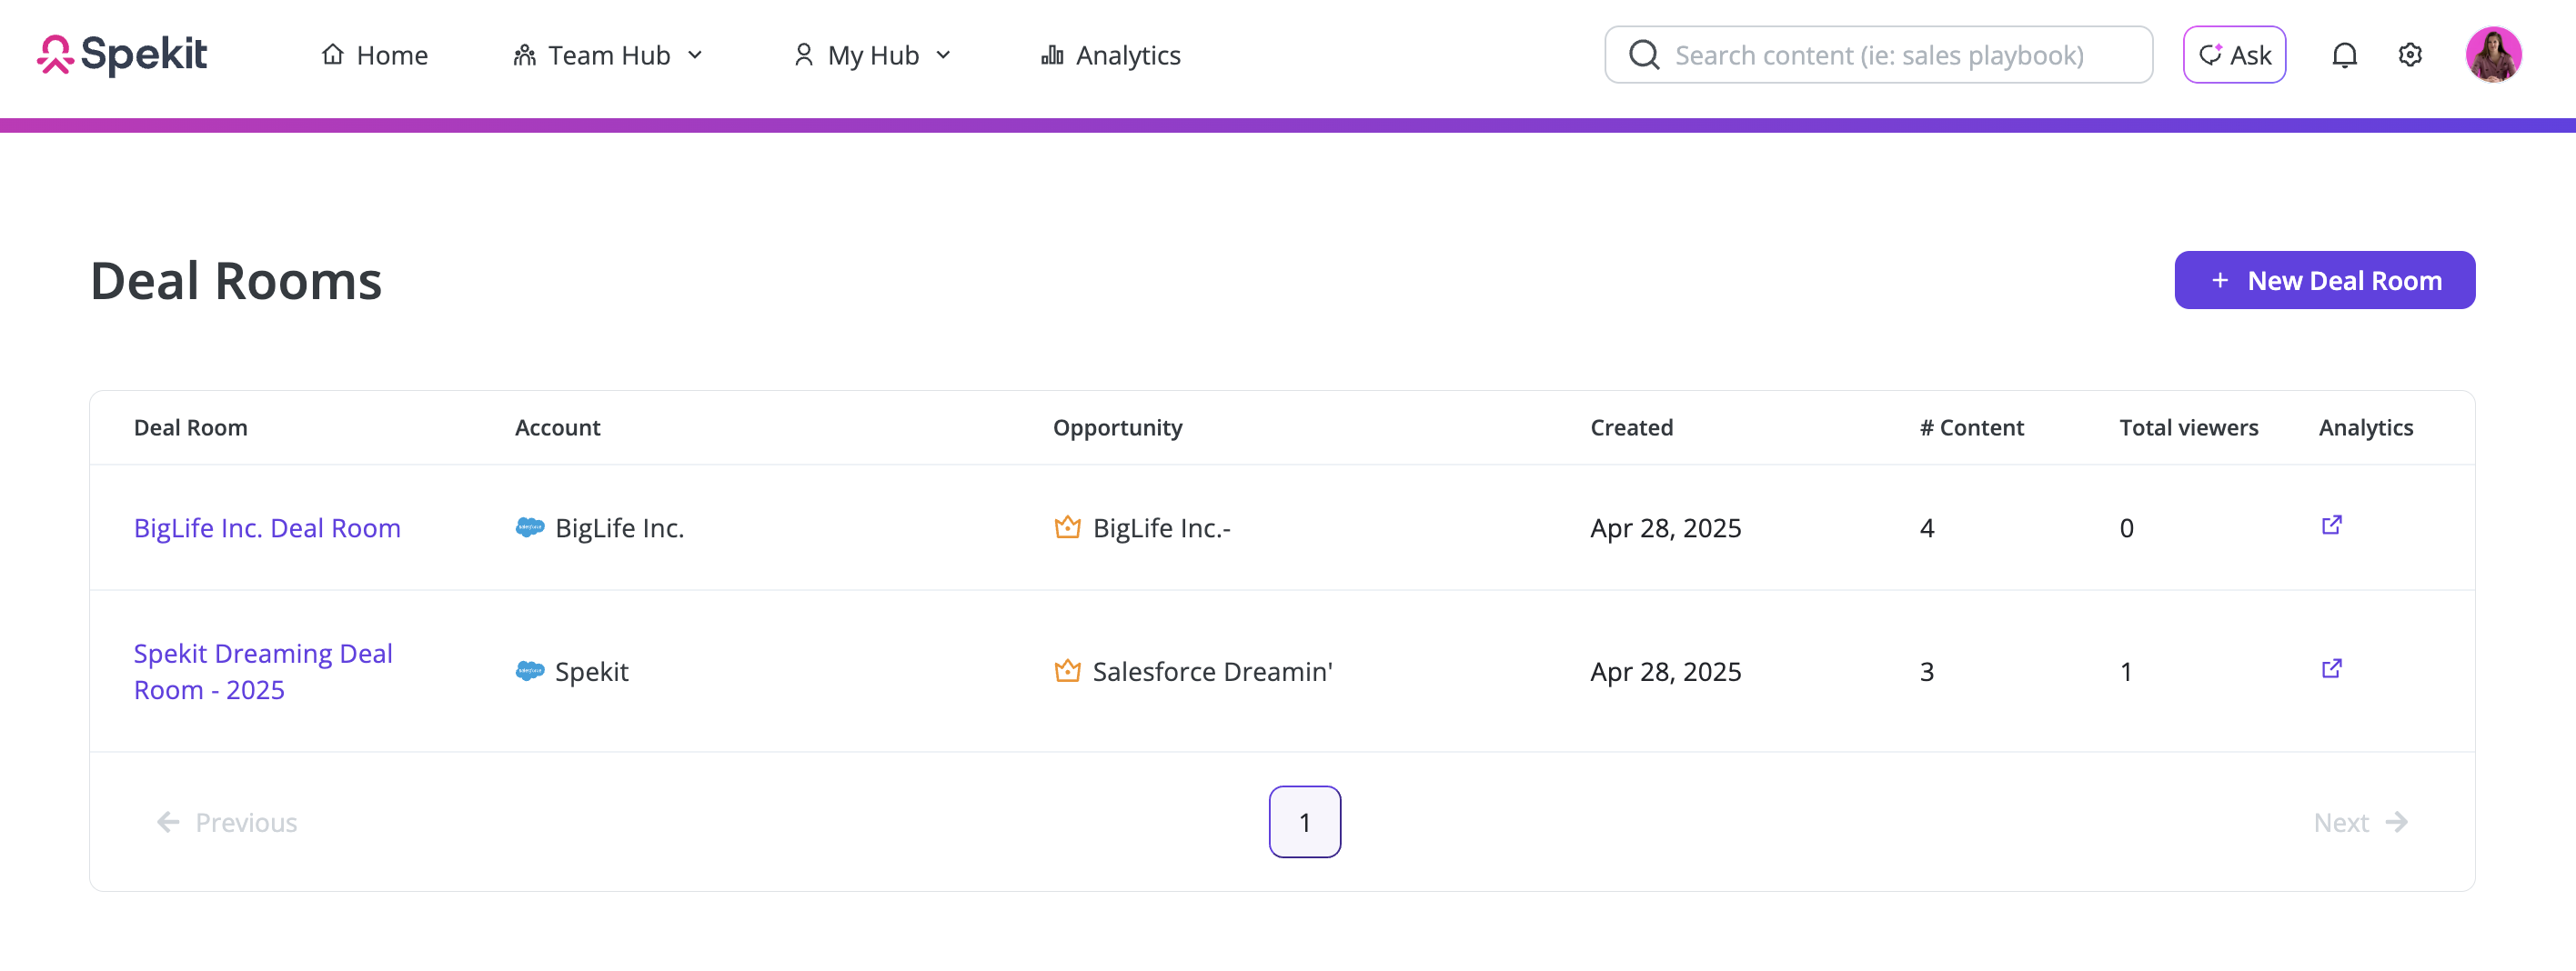Click the Total viewers column header

[2188, 427]
